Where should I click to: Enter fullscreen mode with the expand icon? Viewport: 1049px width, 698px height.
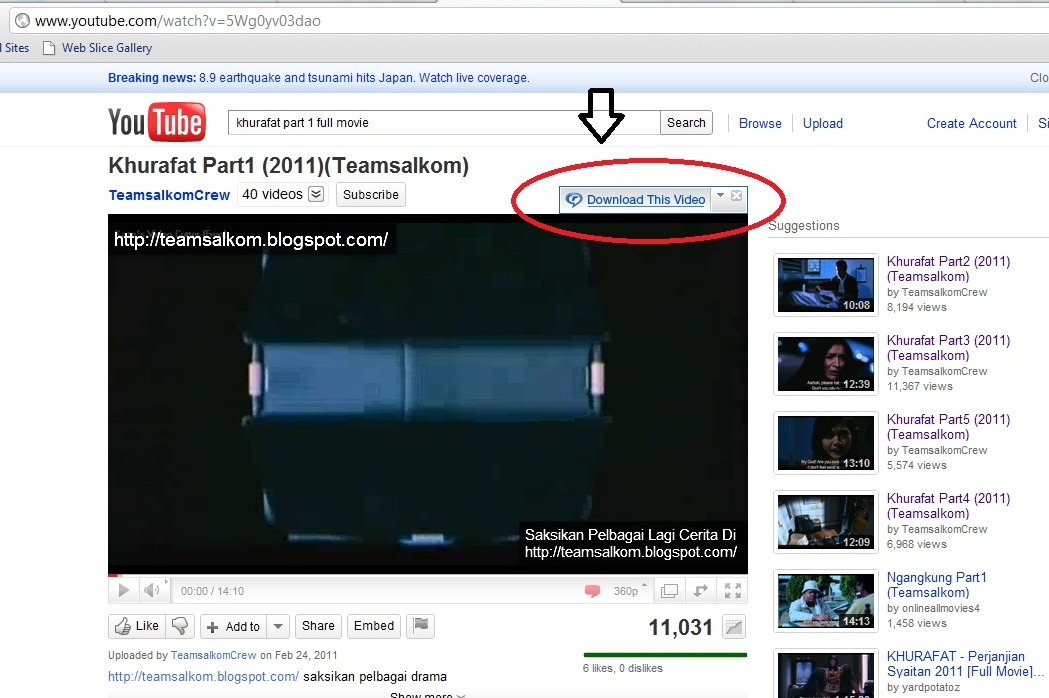pos(733,591)
